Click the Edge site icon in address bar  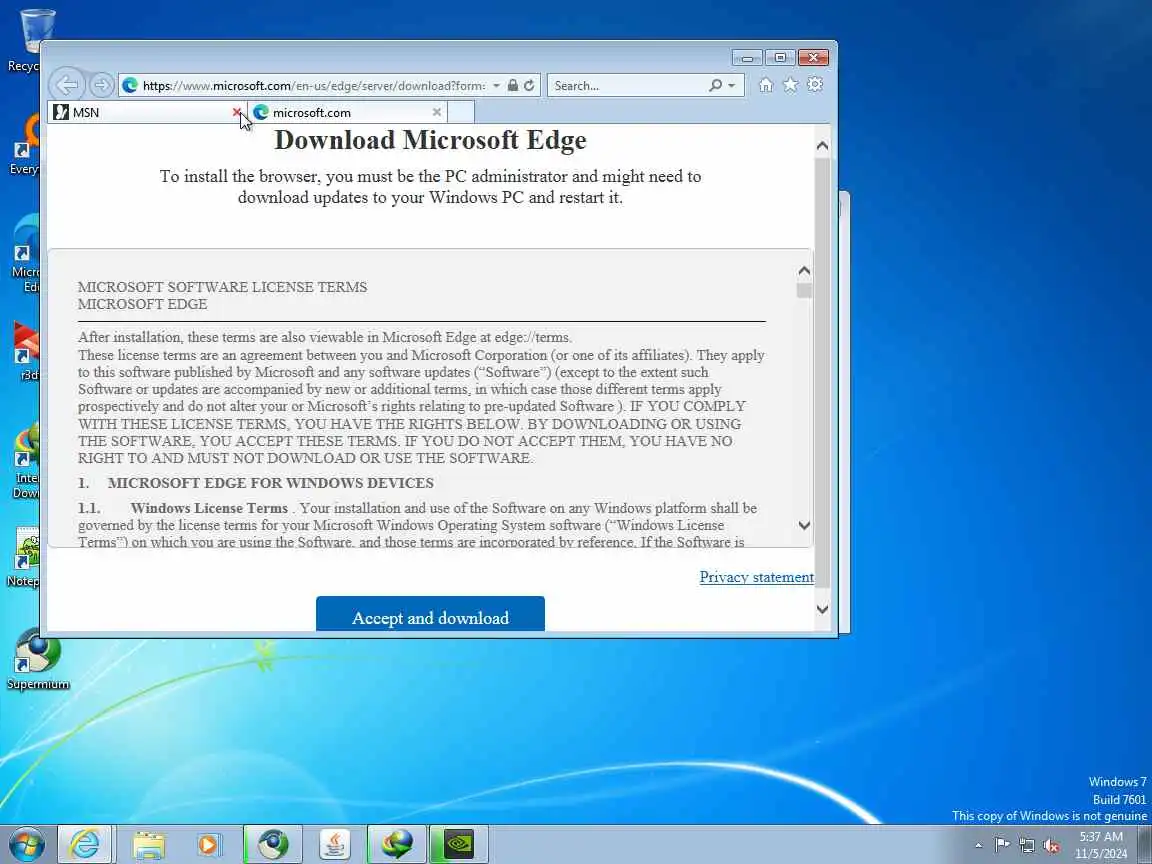(131, 85)
